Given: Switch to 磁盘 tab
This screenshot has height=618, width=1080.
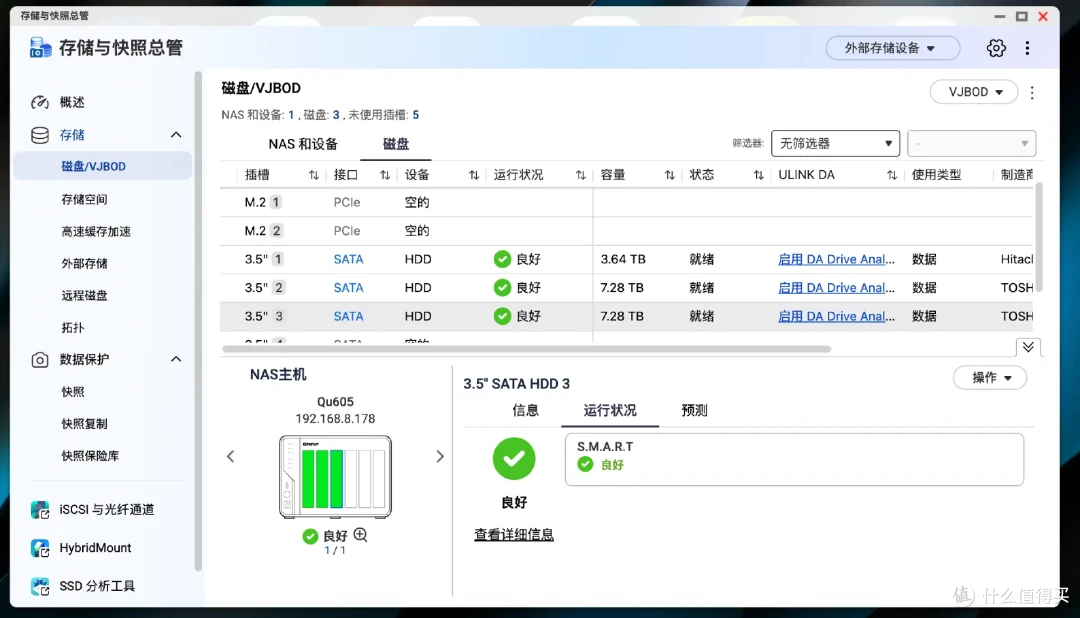Looking at the screenshot, I should (x=395, y=144).
